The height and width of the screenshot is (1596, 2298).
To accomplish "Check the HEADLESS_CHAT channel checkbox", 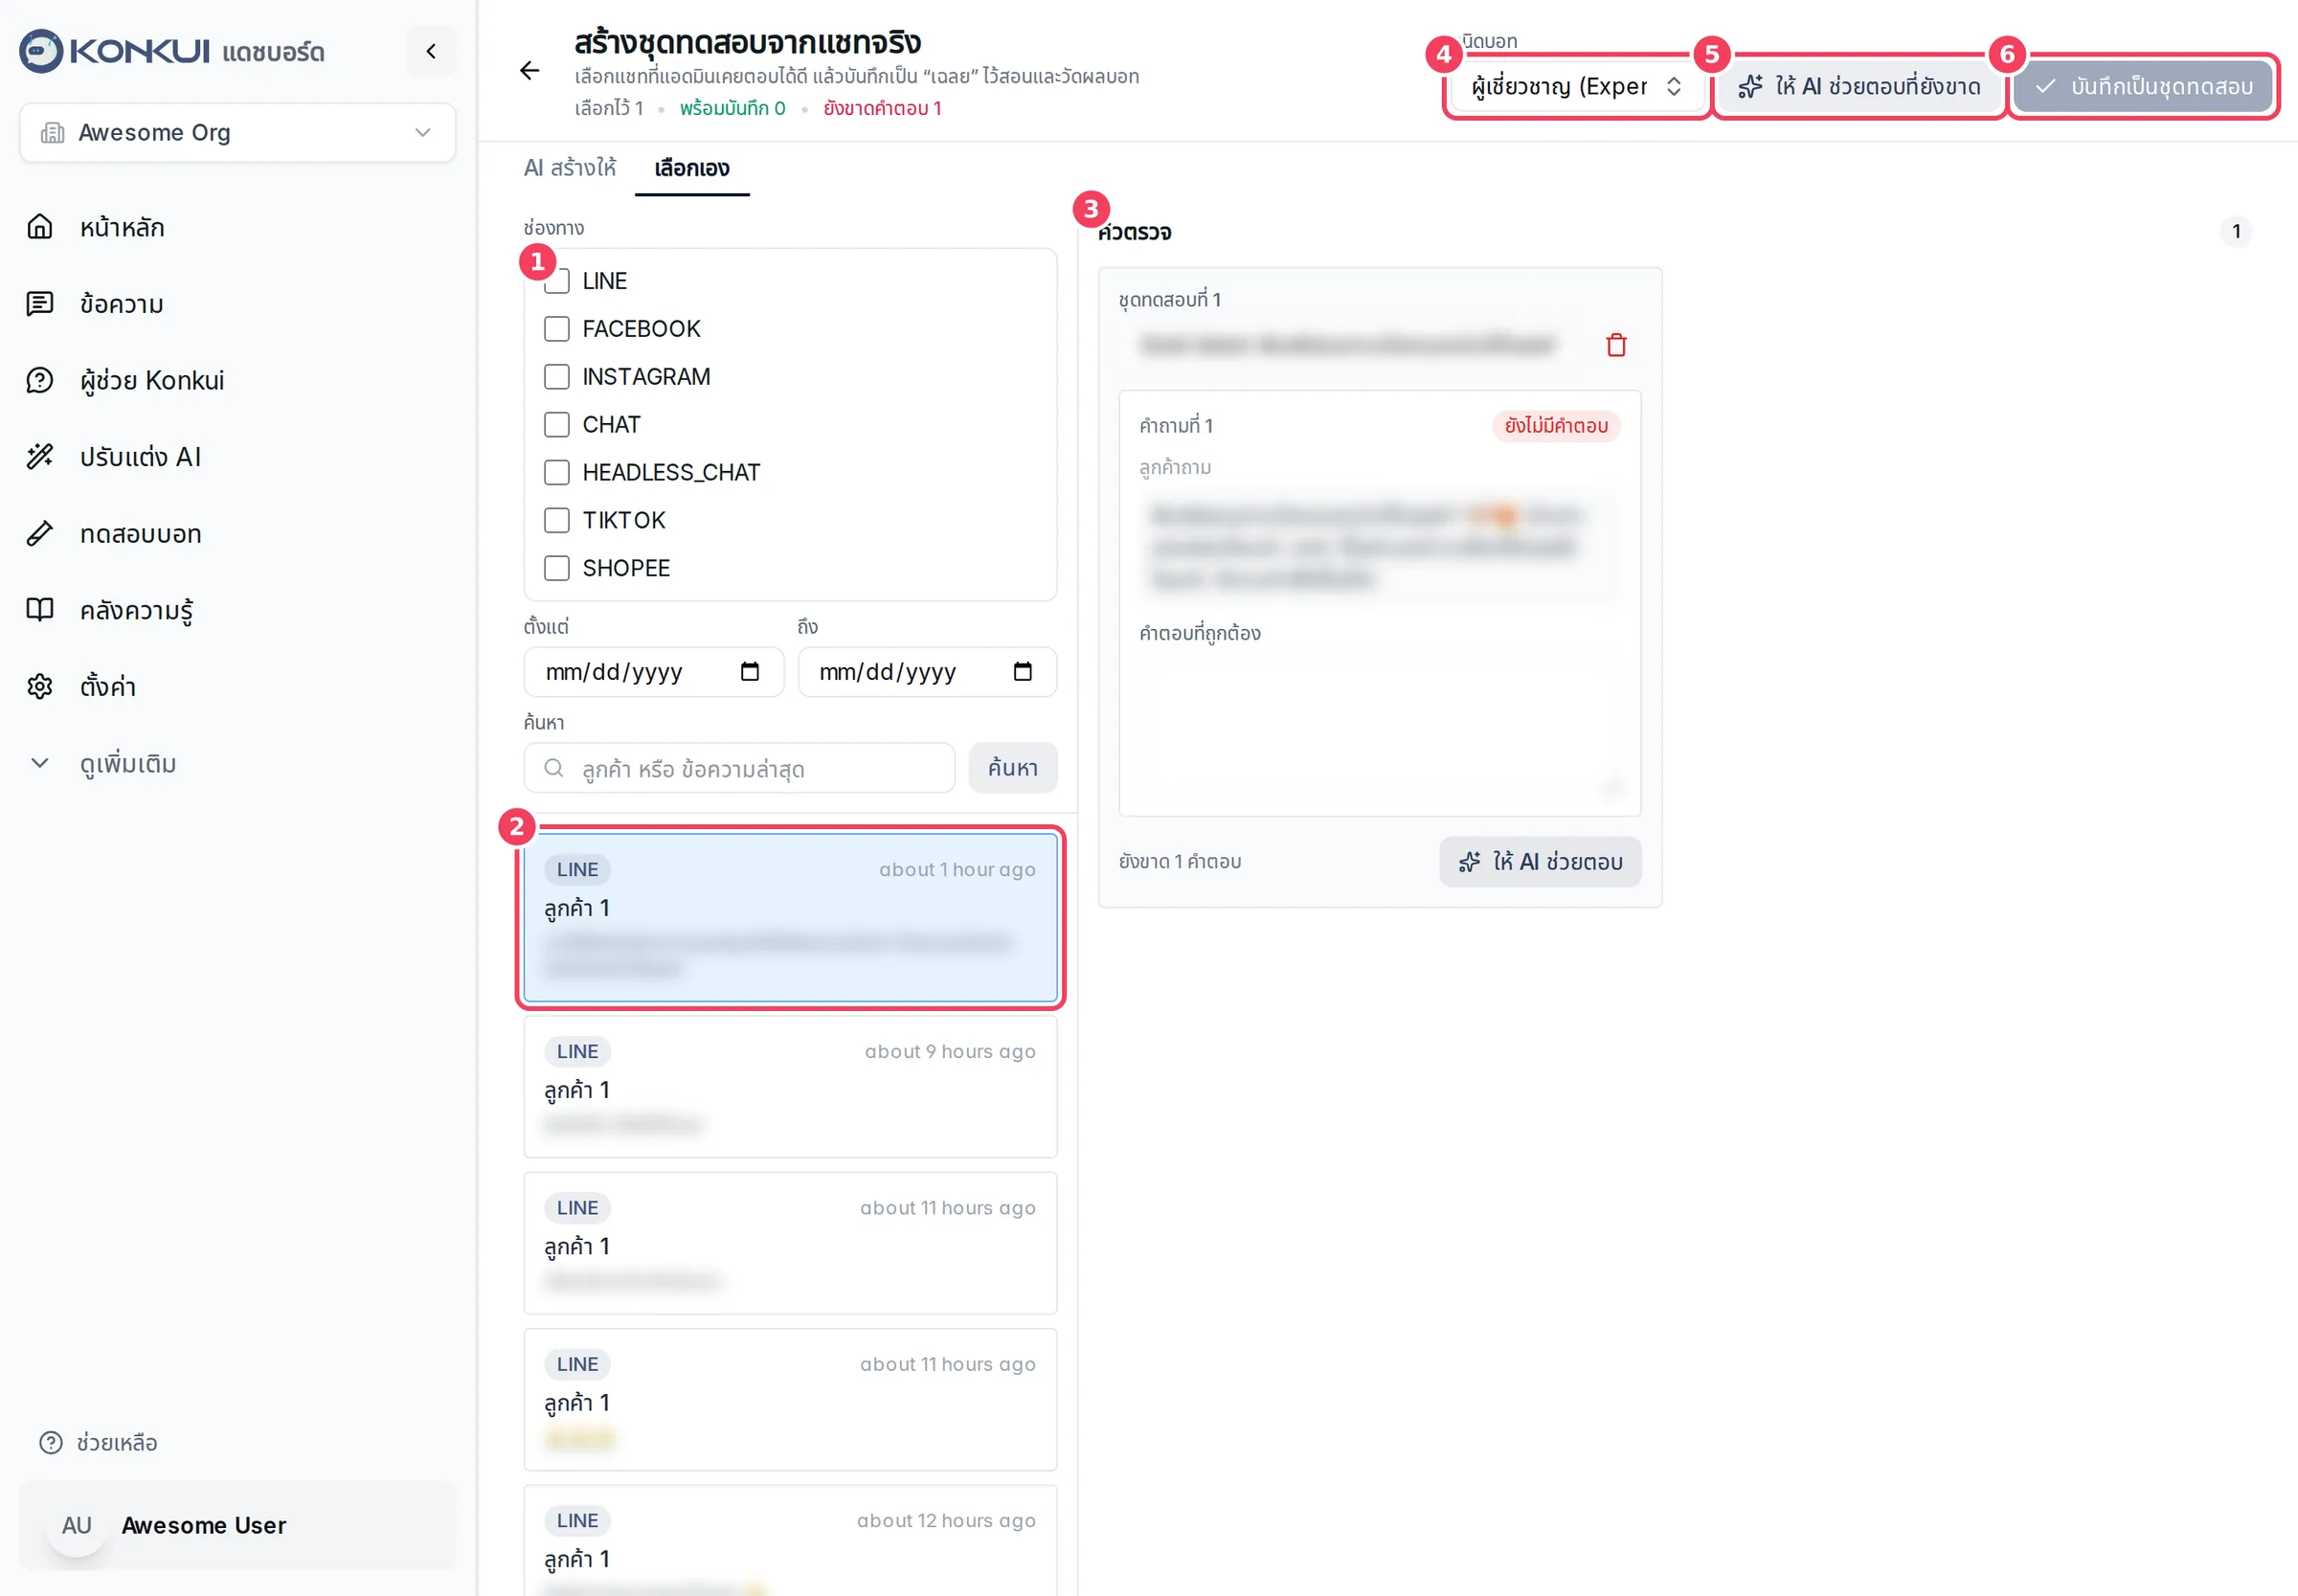I will pos(557,472).
